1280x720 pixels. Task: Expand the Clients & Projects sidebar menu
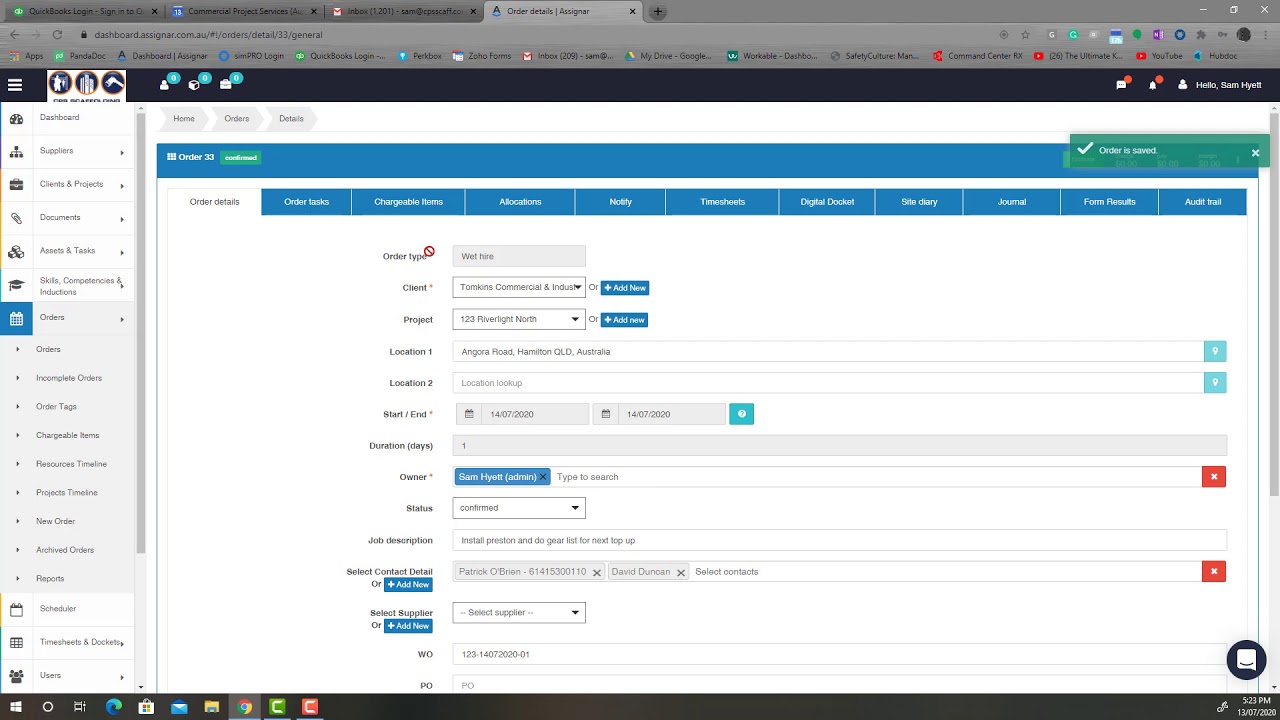[x=122, y=185]
